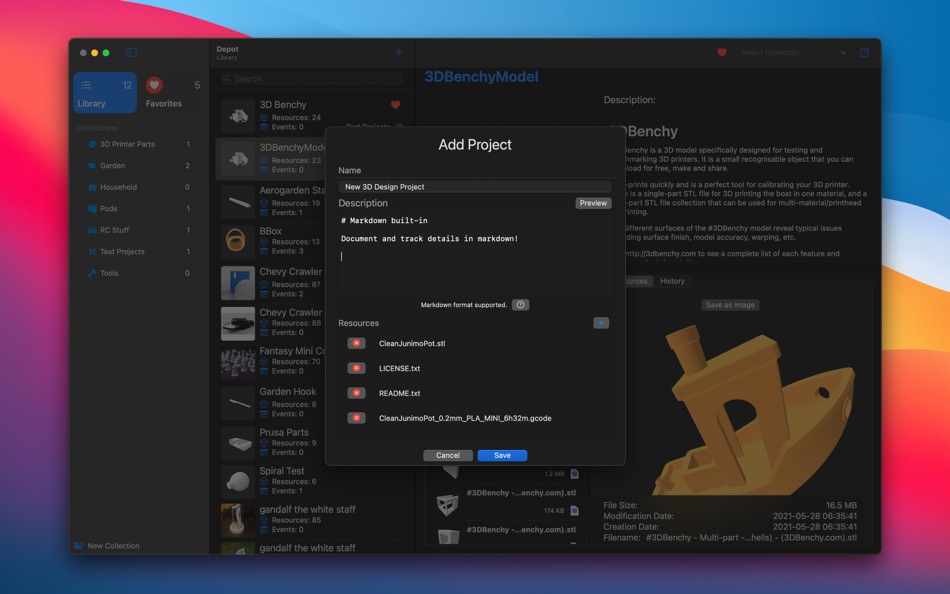Click the edit project icon in toolbar
950x594 pixels.
click(x=865, y=53)
